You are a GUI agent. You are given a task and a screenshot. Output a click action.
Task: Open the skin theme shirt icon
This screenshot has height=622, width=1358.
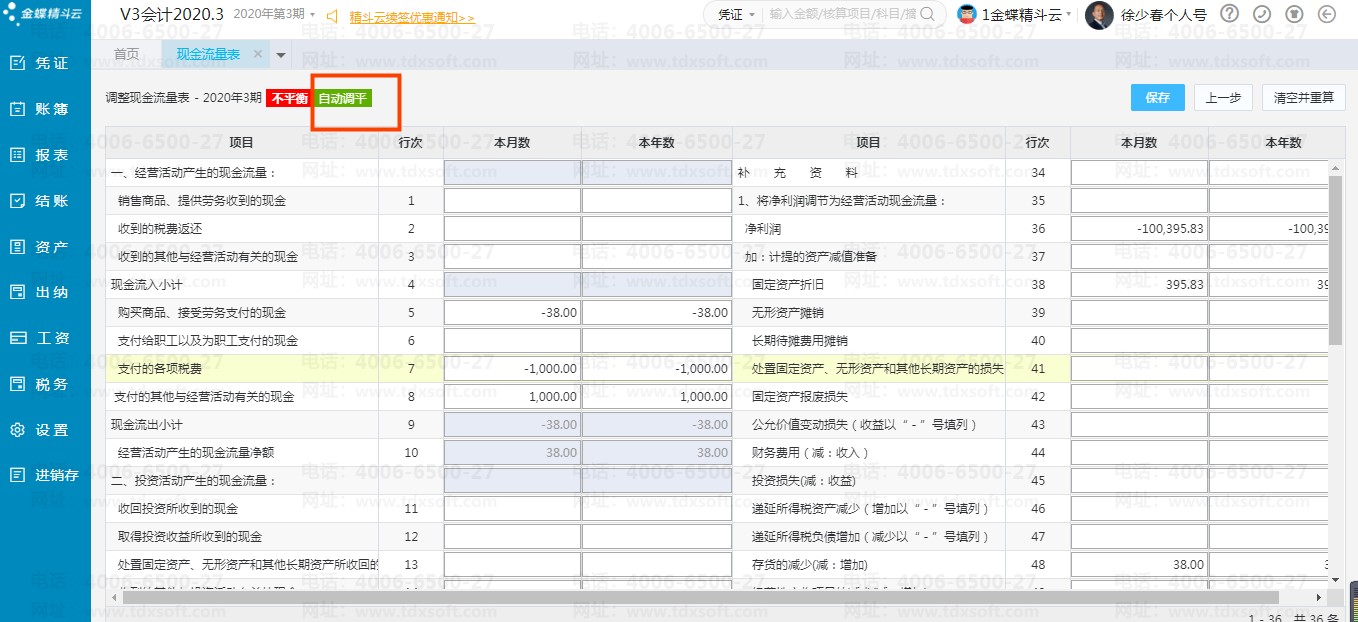tap(1294, 14)
